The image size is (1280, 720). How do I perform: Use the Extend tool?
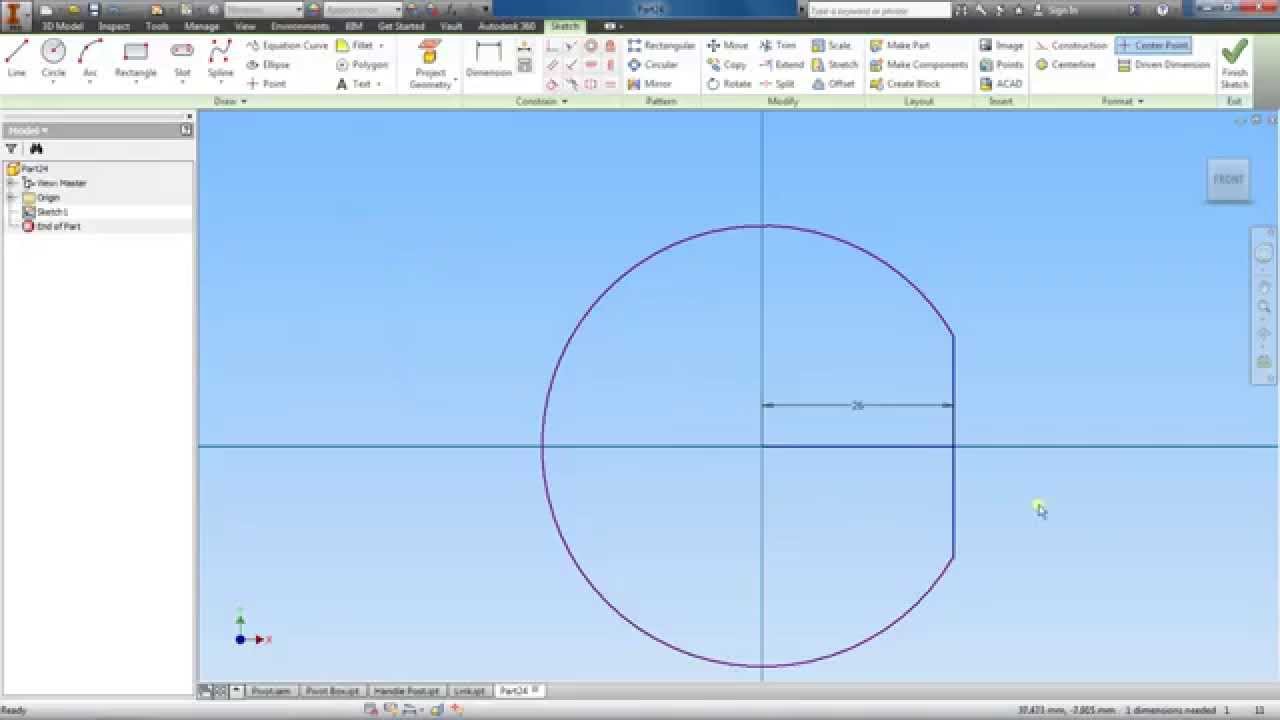(x=781, y=64)
